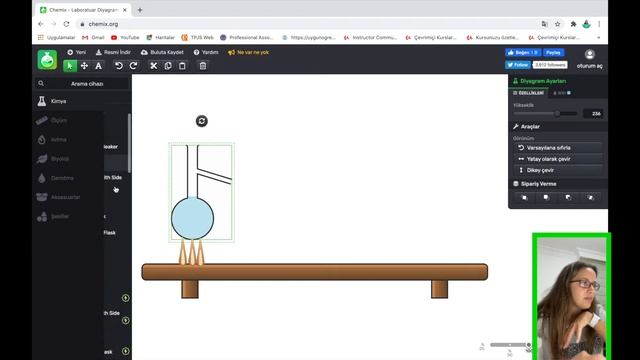
Task: Click the first ordering icon under Sipariş Verme
Action: [524, 198]
